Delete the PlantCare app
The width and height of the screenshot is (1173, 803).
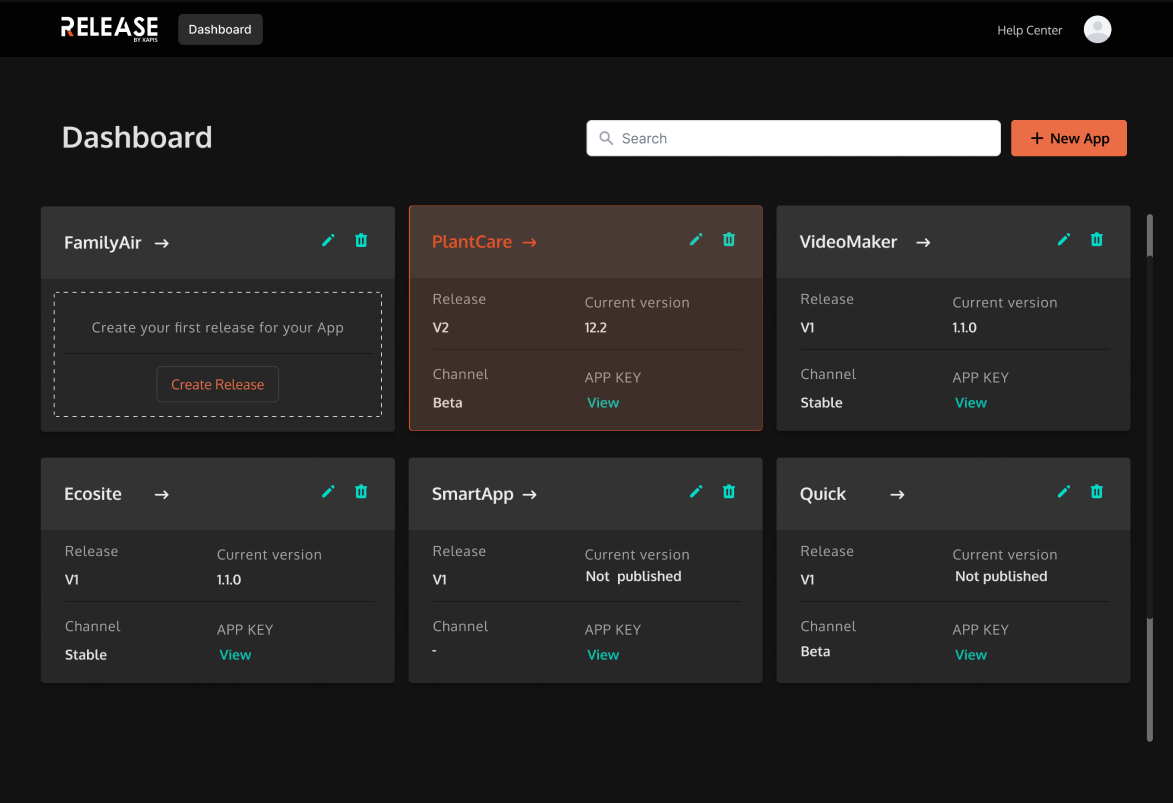coord(728,240)
